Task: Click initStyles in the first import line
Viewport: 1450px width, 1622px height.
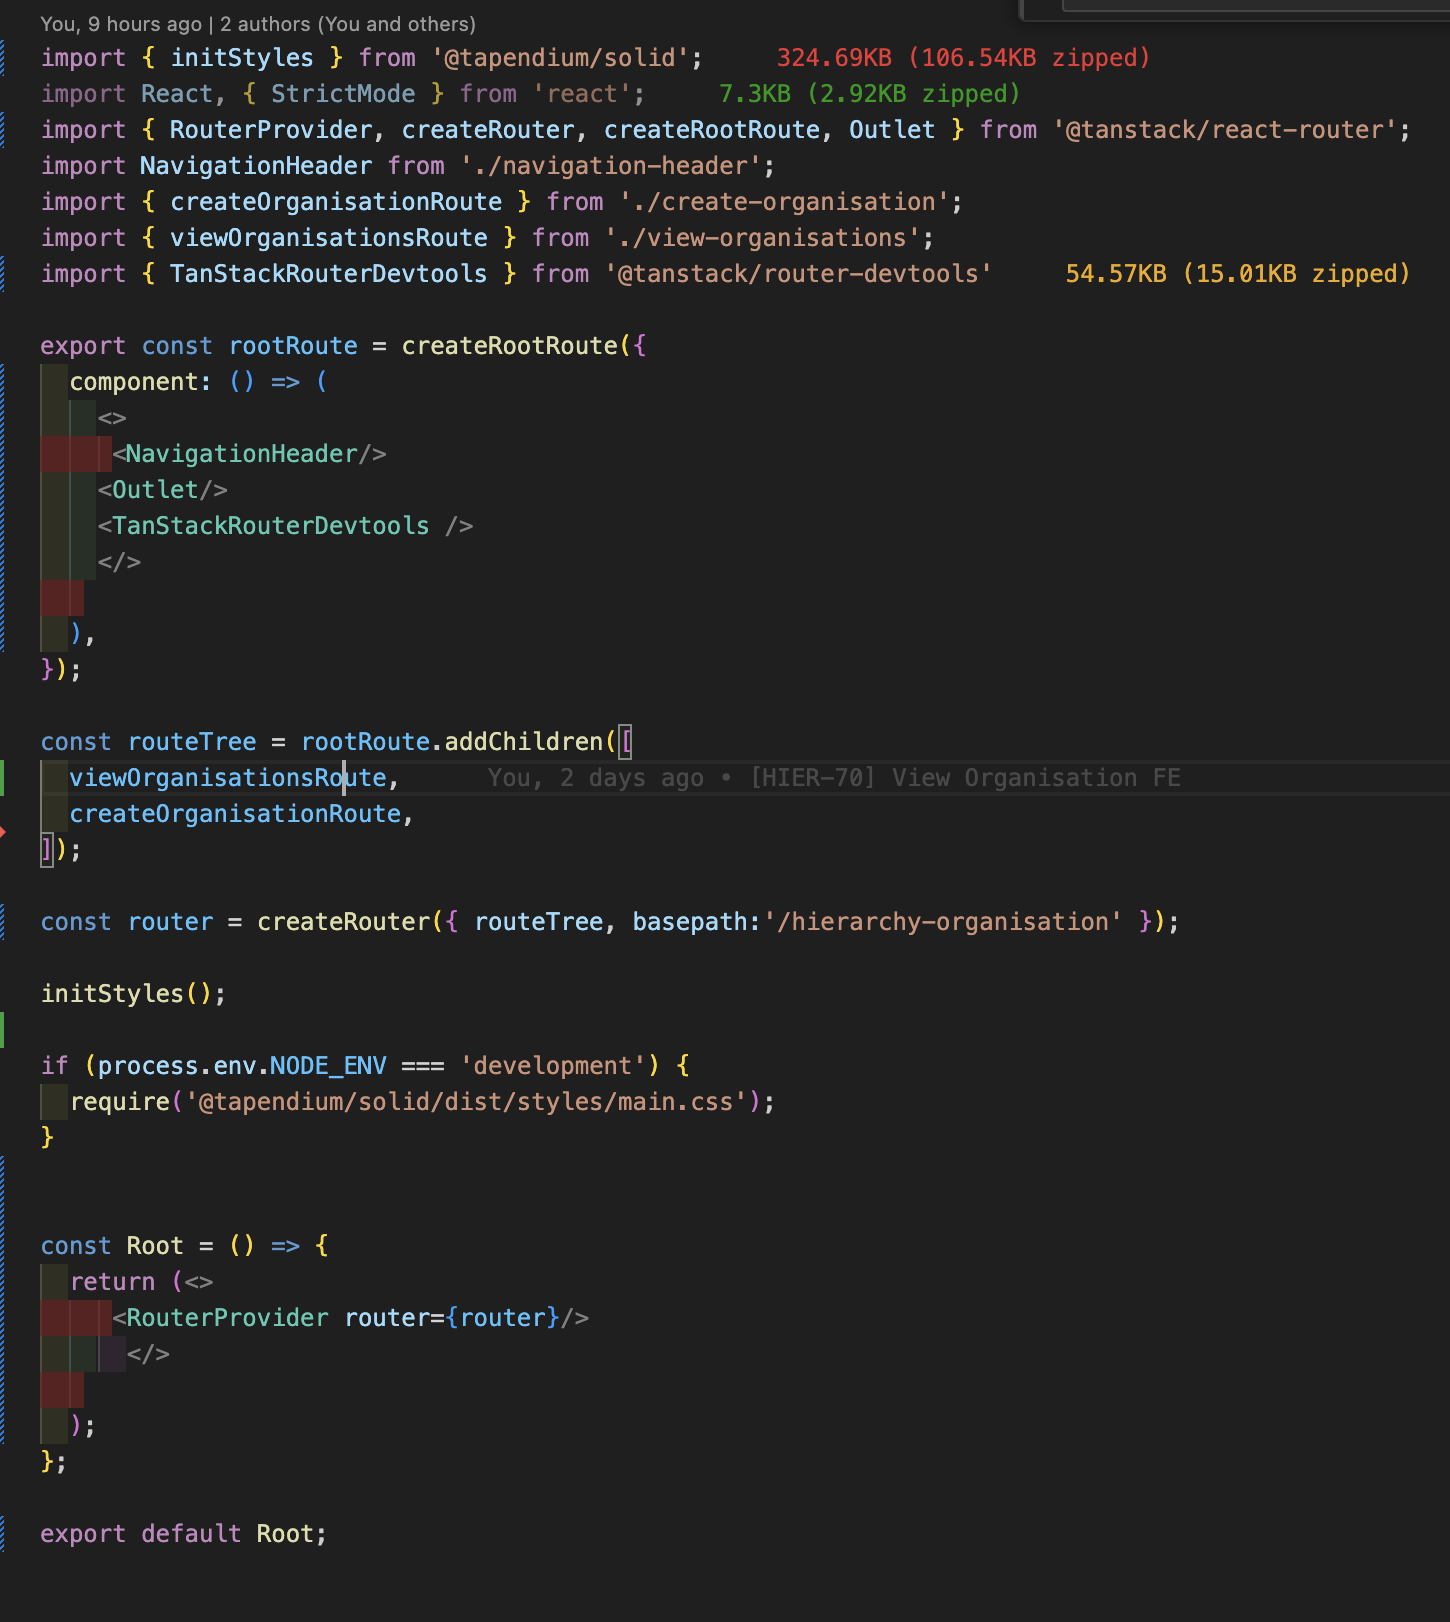Action: [242, 58]
